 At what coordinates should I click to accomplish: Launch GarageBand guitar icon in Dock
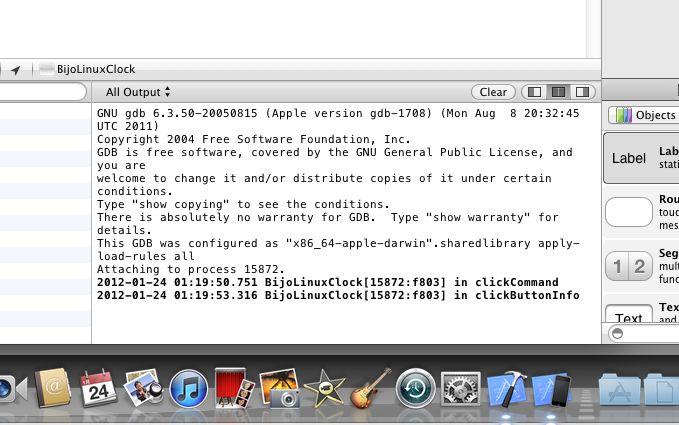click(x=369, y=388)
